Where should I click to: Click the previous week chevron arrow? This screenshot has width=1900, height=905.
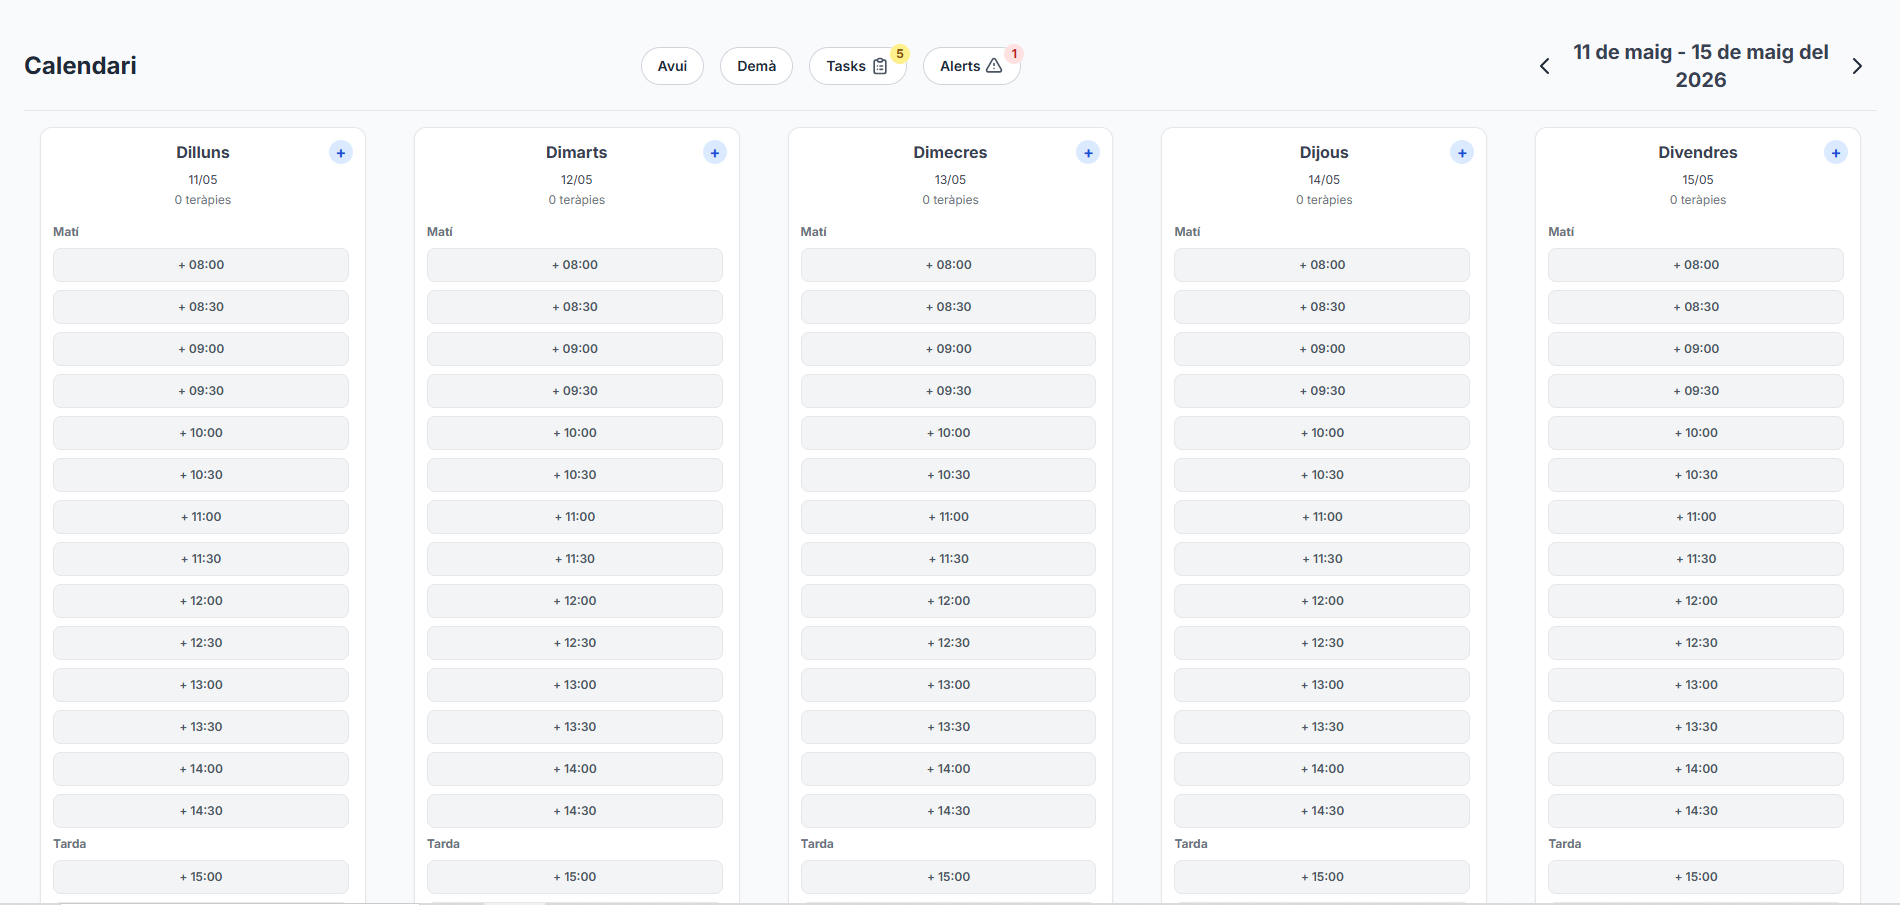(x=1543, y=65)
